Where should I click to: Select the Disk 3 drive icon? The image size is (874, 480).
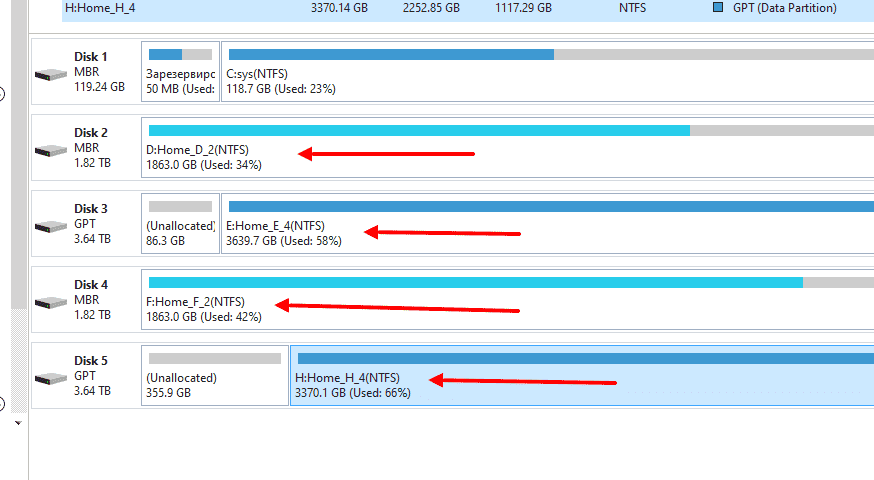click(x=50, y=227)
